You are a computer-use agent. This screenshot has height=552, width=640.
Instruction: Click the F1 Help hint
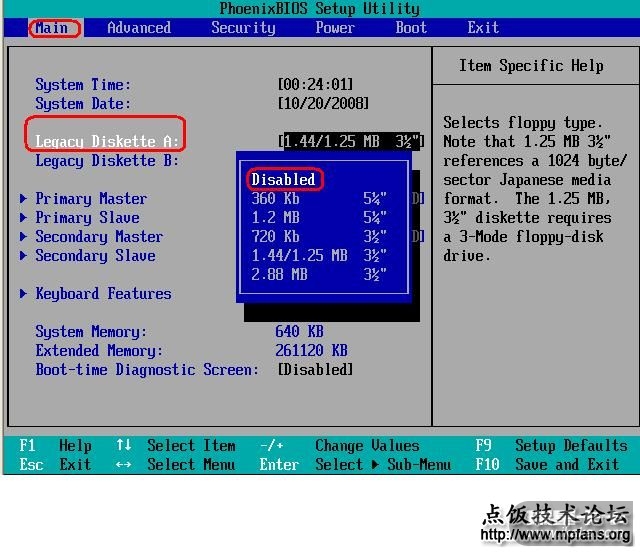pos(55,445)
